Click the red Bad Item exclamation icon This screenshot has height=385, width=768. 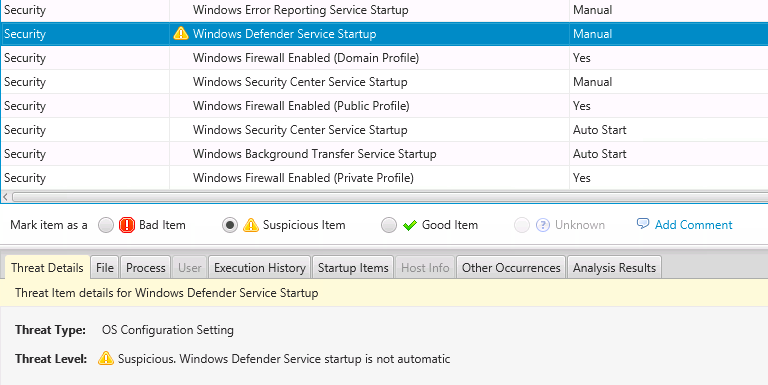pos(127,225)
